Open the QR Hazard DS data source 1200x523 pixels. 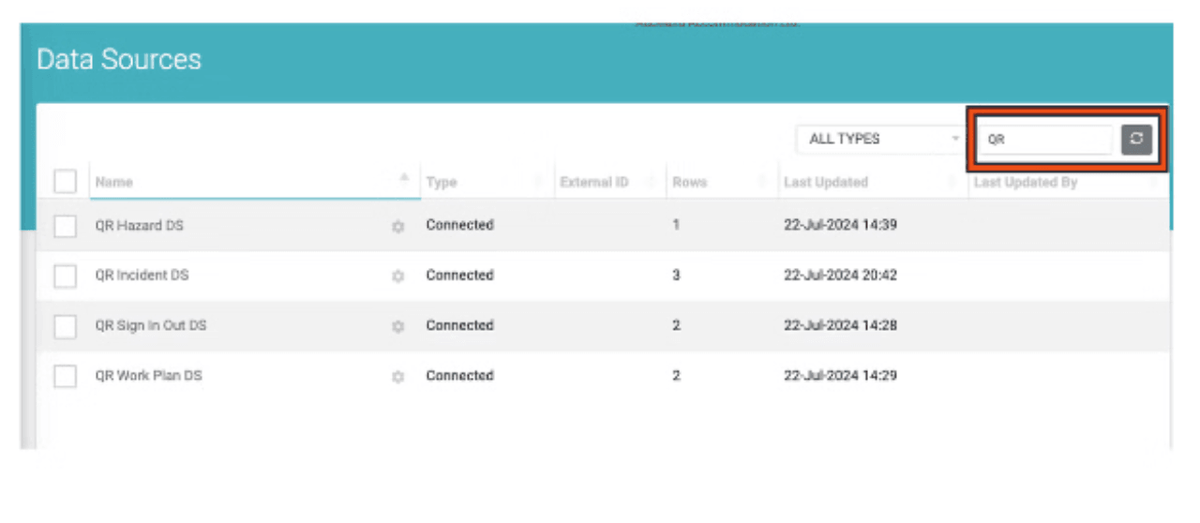(139, 226)
